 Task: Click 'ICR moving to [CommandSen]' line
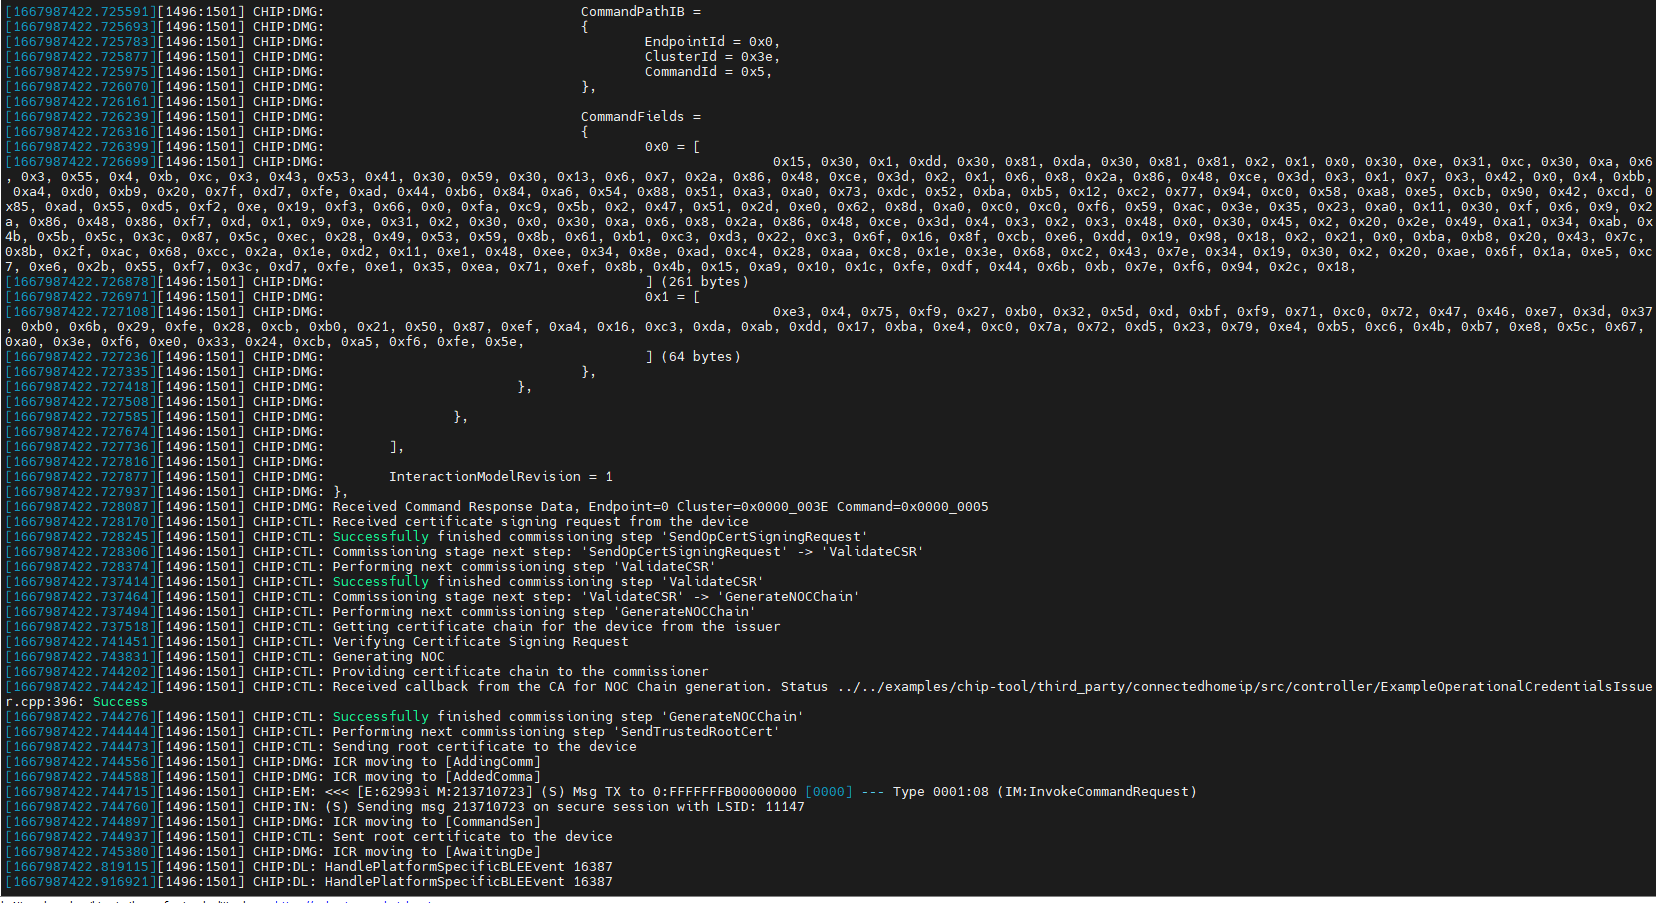click(436, 822)
